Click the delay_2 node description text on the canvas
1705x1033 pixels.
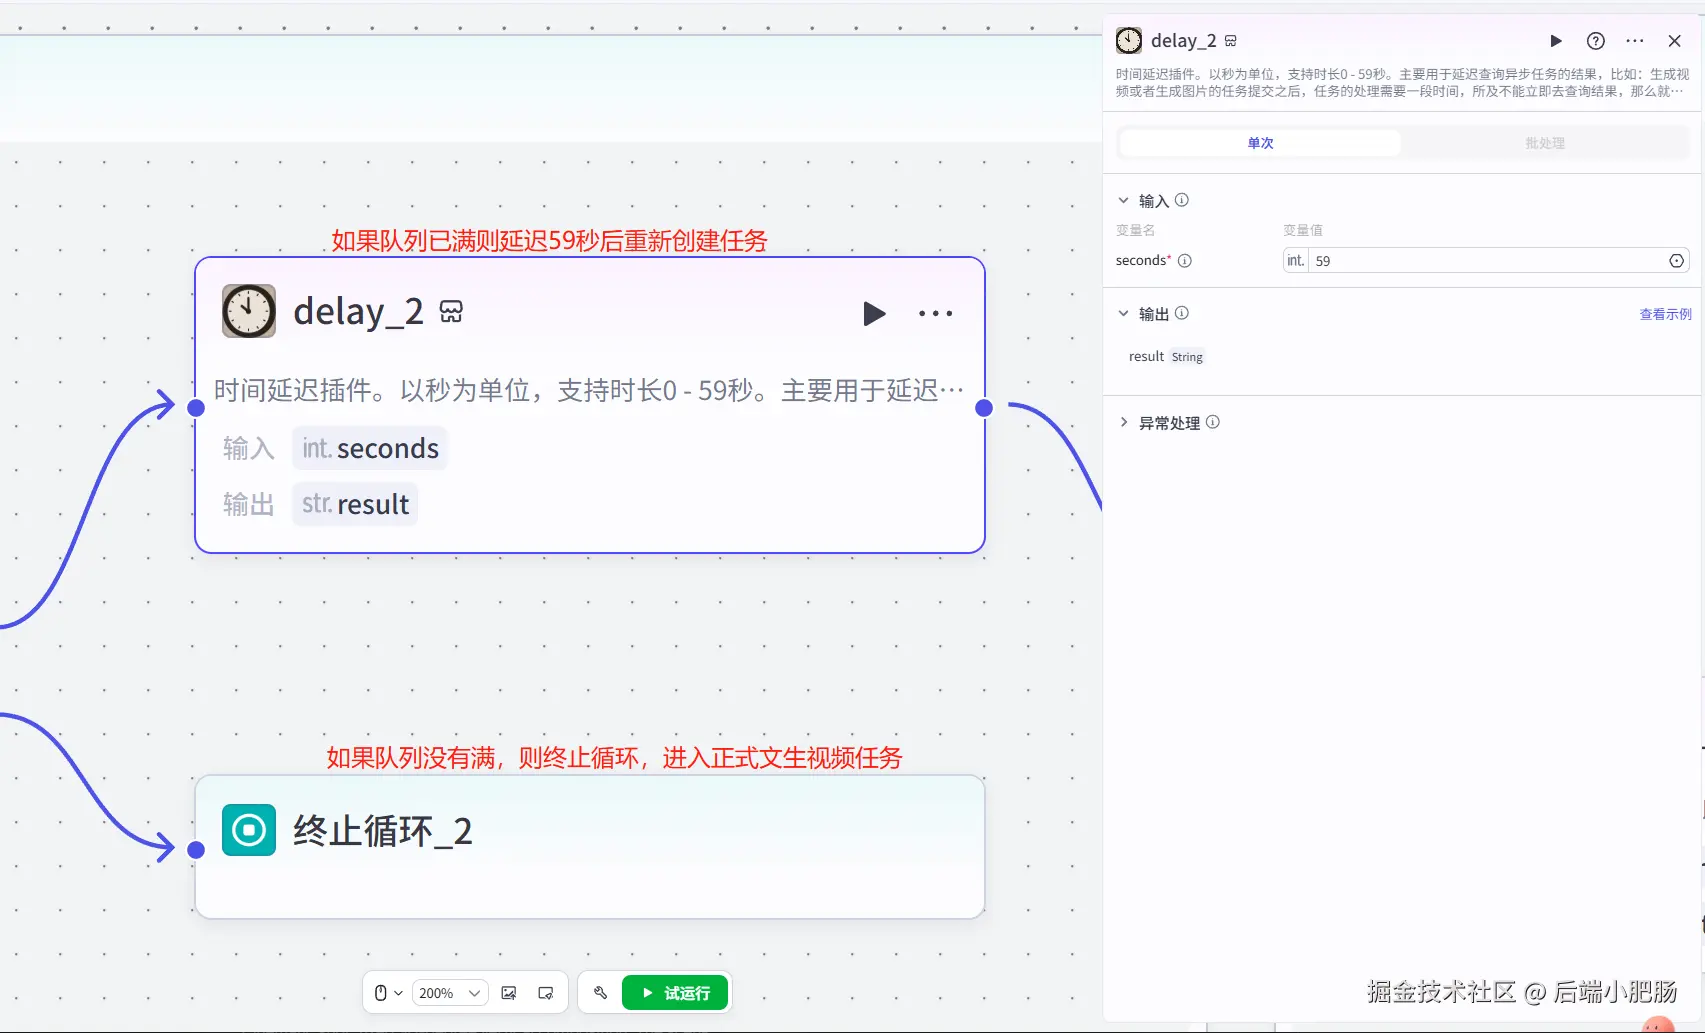589,390
